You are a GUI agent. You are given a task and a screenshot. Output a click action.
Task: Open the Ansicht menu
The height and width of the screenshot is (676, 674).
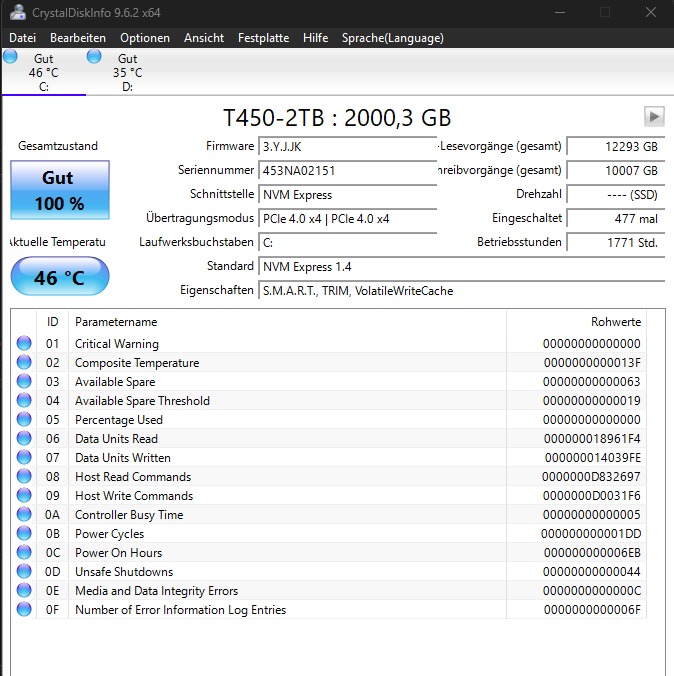(204, 38)
